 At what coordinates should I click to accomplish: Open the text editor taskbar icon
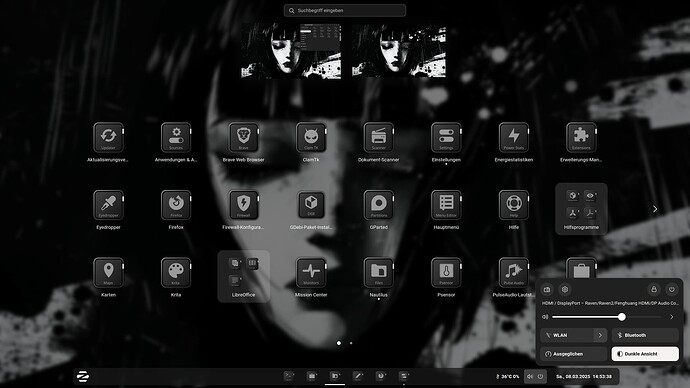tap(358, 376)
